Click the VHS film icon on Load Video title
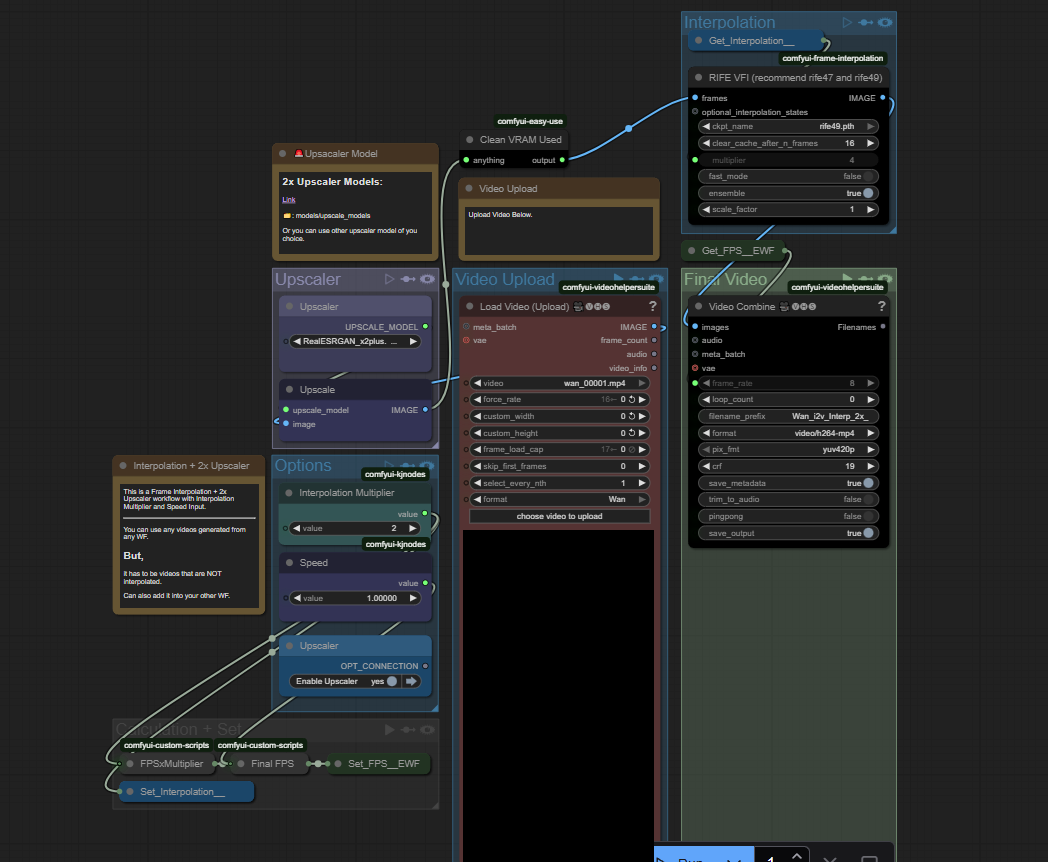Viewport: 1048px width, 862px height. [x=578, y=307]
